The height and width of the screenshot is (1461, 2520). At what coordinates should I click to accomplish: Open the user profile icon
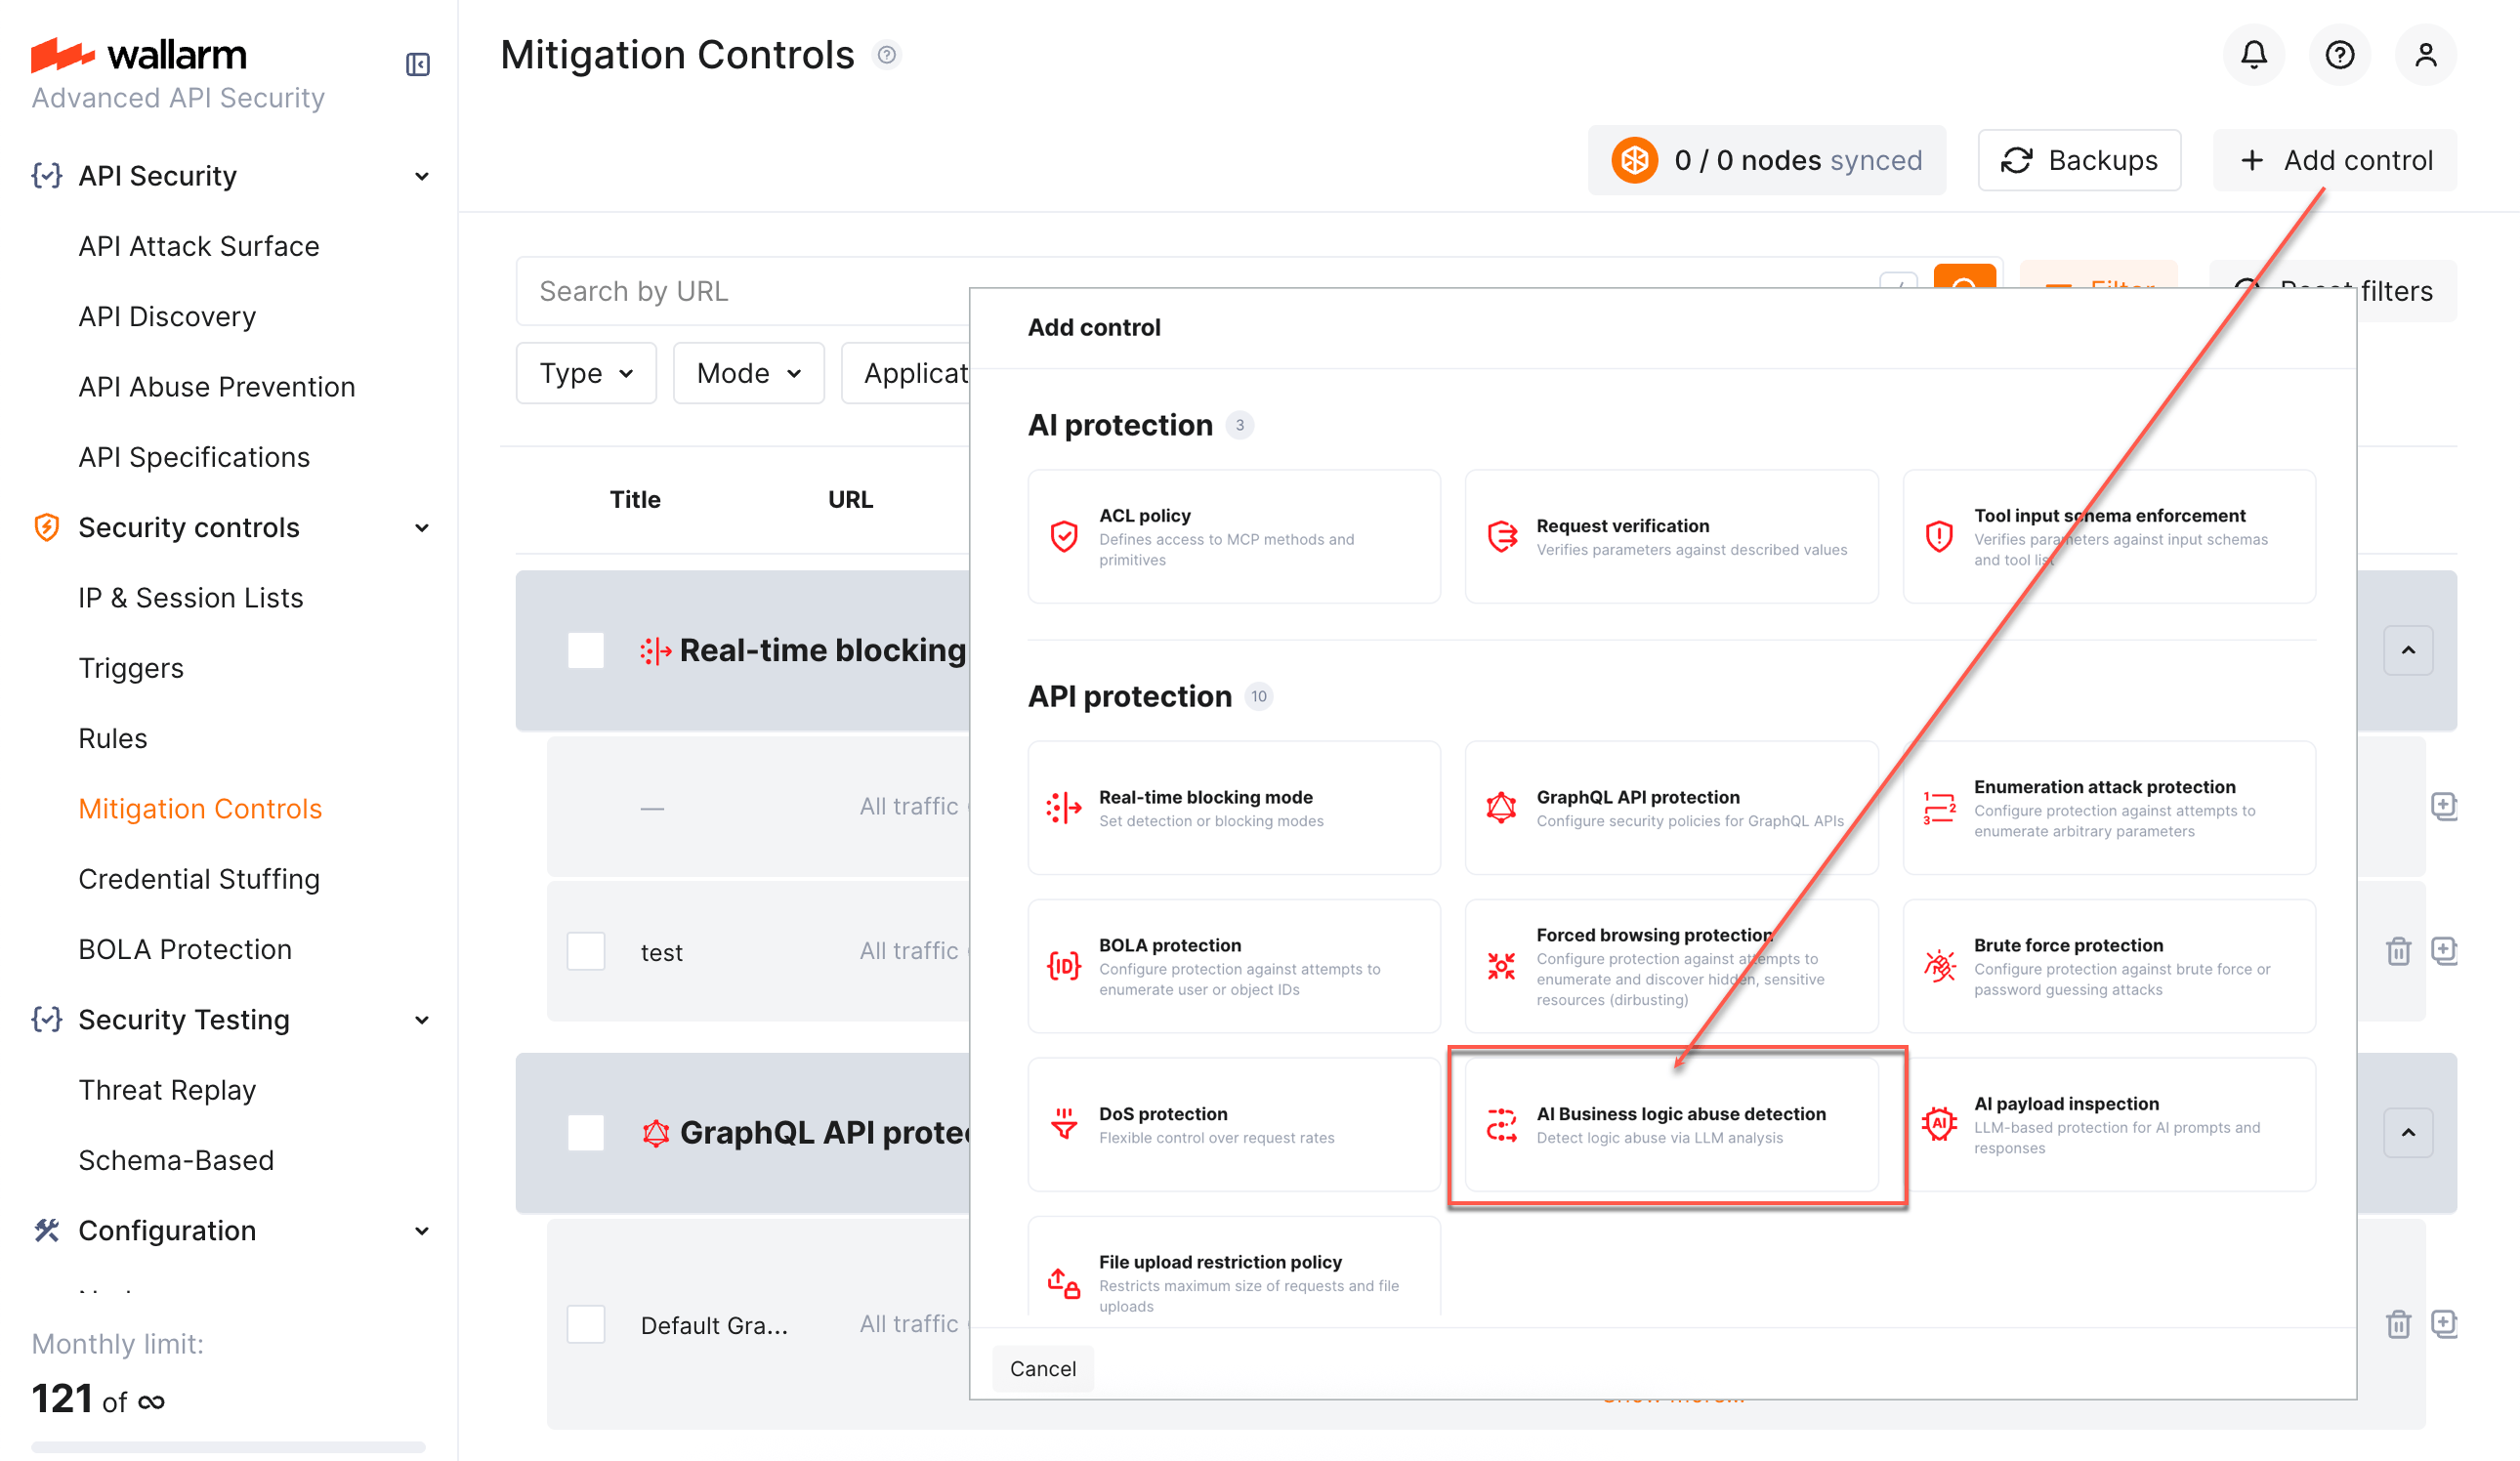(x=2425, y=55)
